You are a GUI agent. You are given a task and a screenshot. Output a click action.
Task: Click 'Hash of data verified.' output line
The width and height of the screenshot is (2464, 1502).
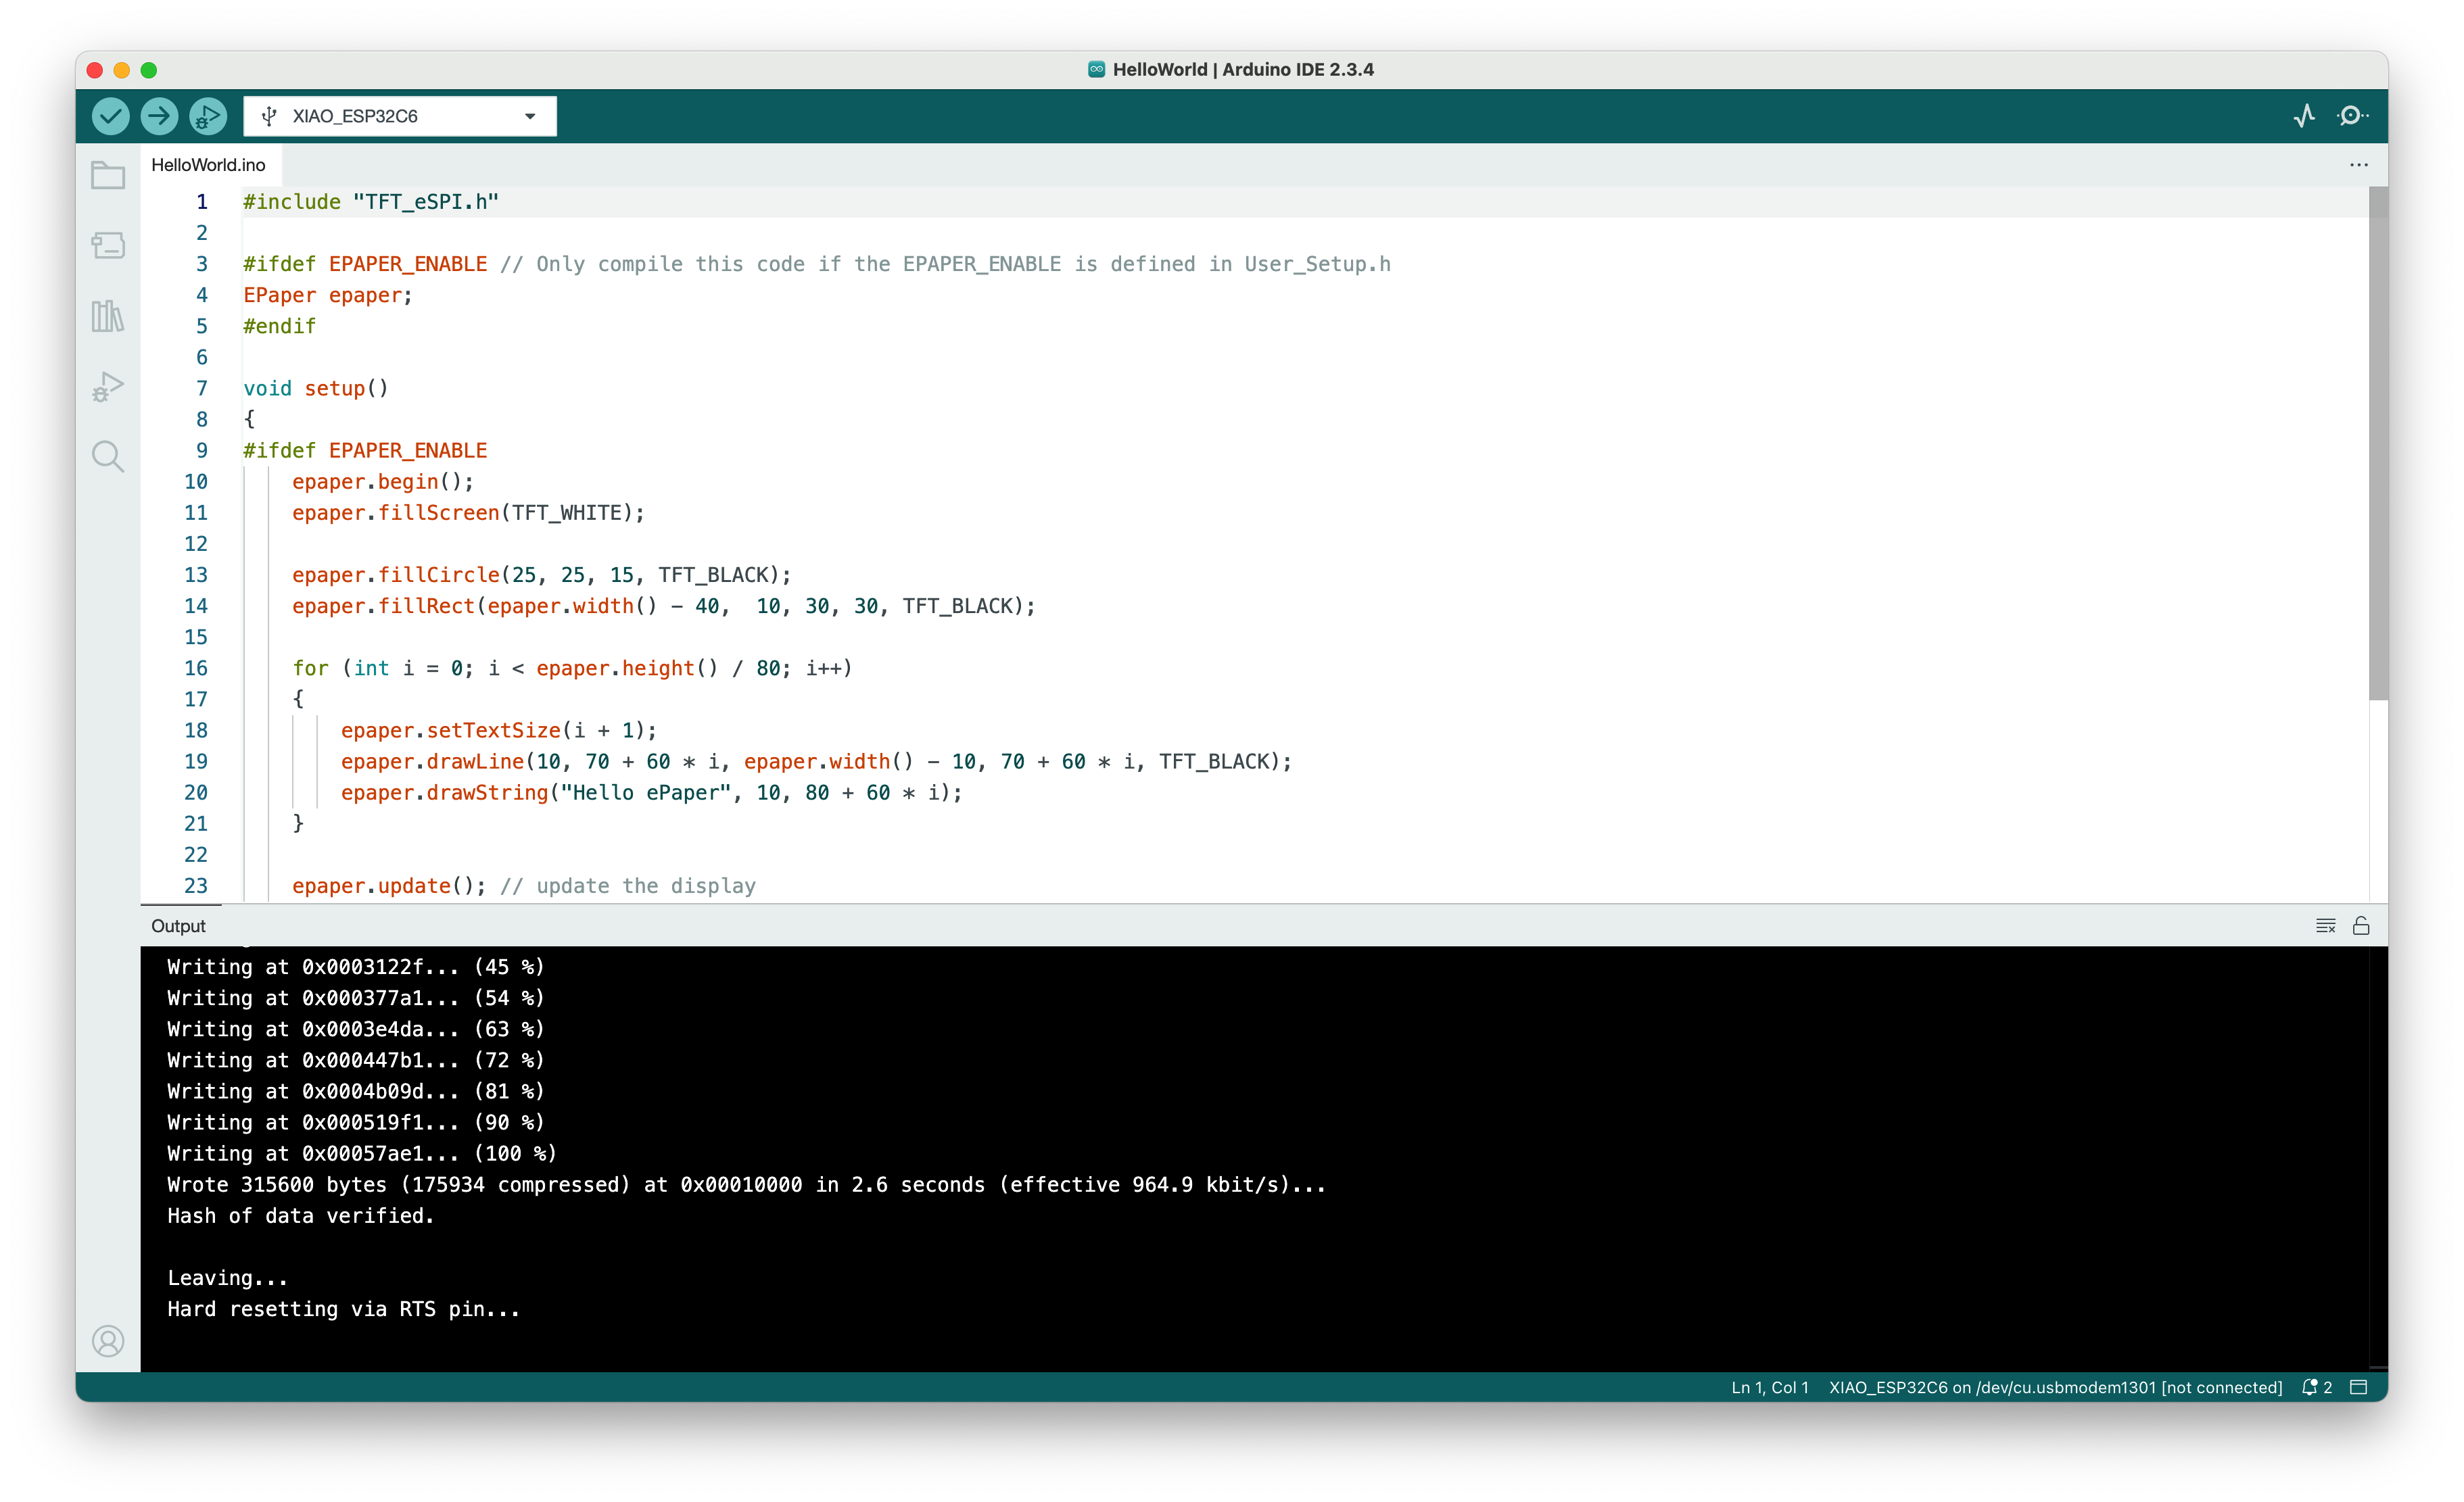[x=301, y=1216]
